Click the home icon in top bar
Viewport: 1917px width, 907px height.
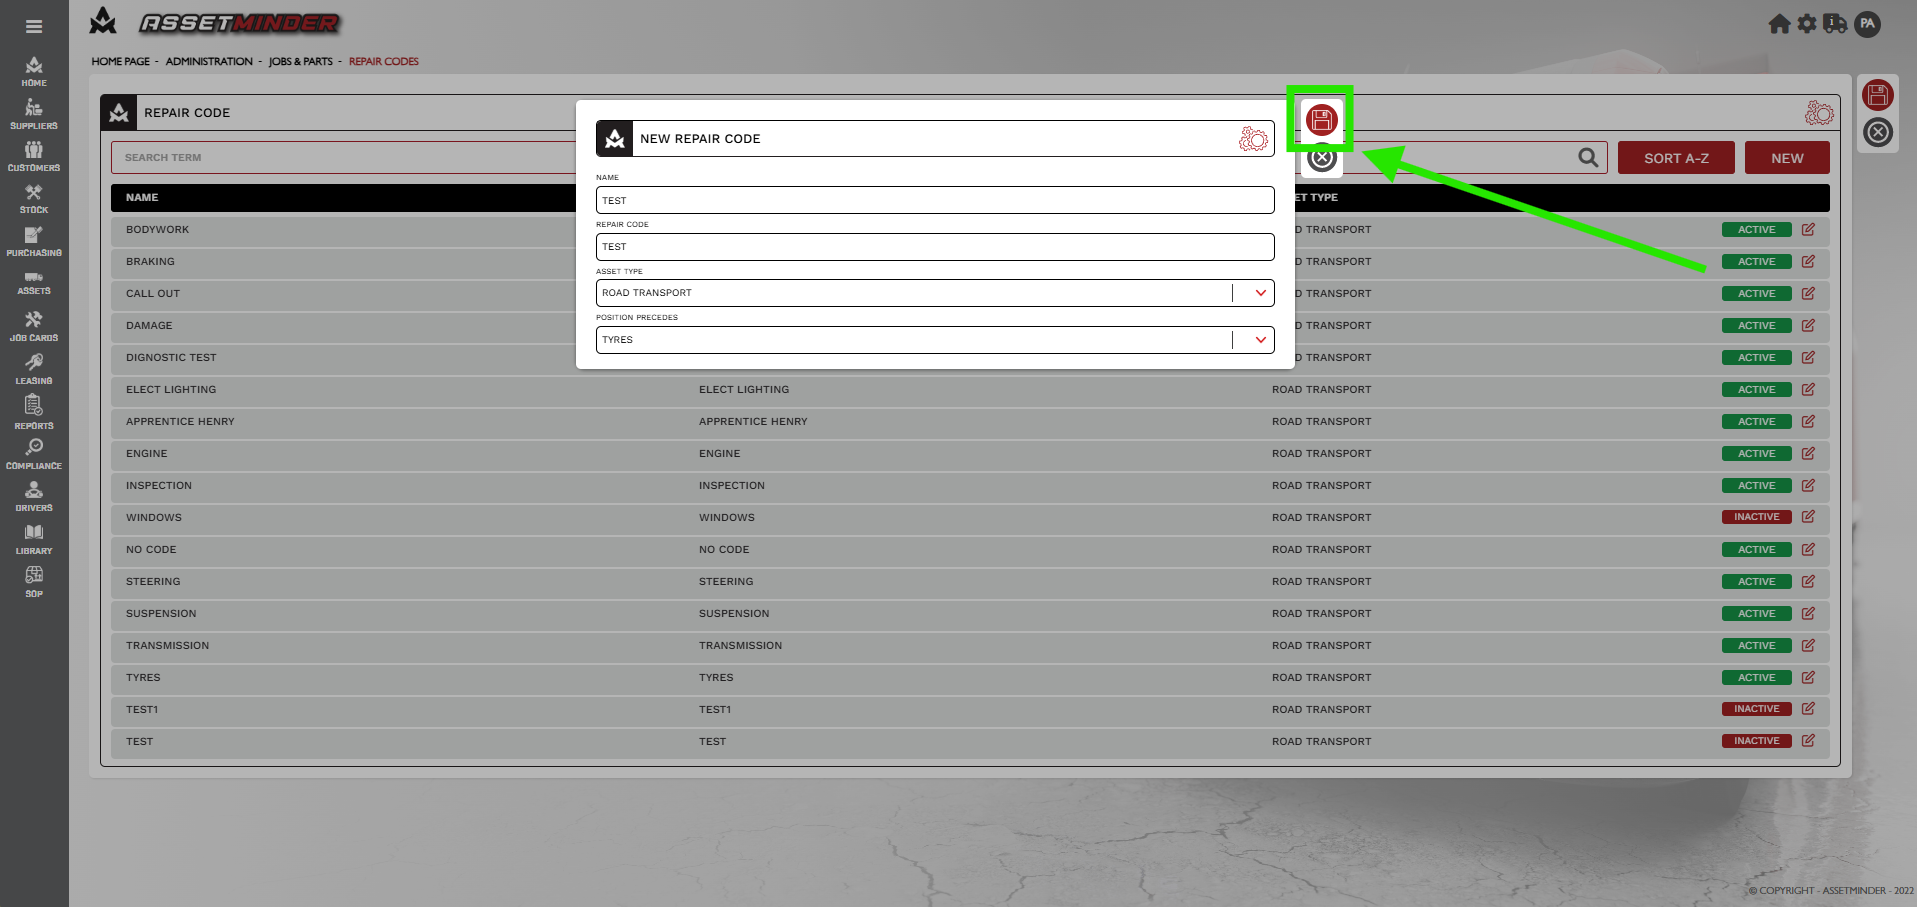click(x=1779, y=24)
